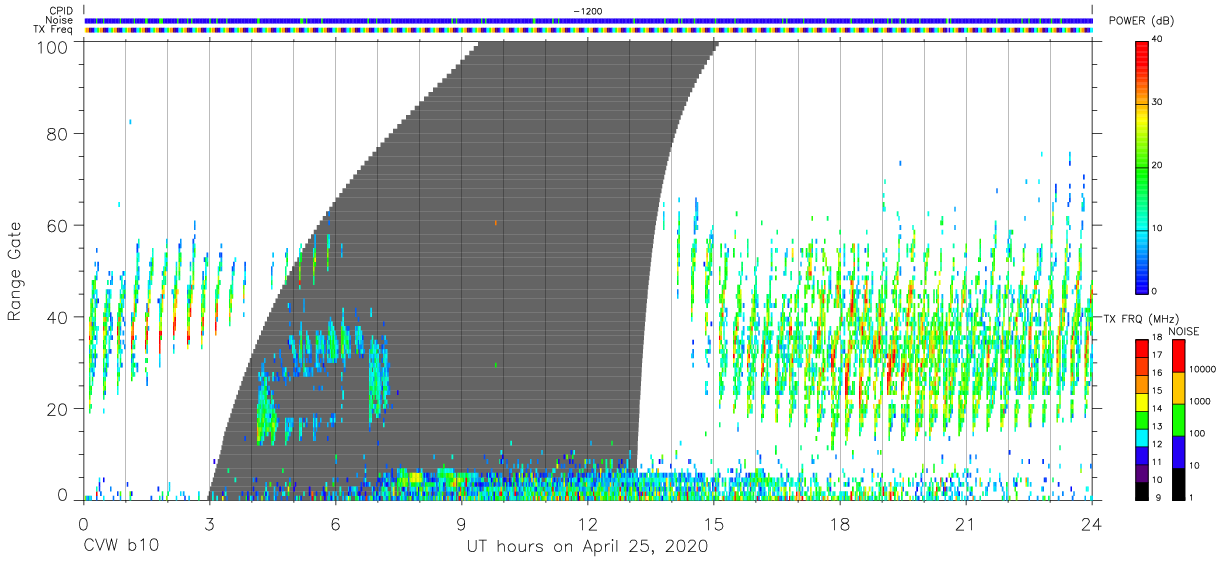
Task: Click the TX FRQ (MHz) color scale bar
Action: [1143, 419]
